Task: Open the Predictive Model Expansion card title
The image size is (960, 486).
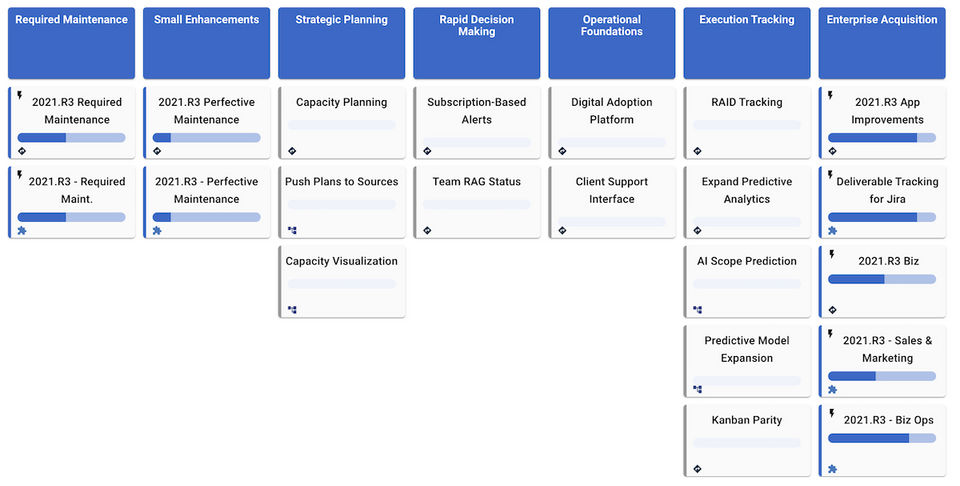Action: tap(747, 349)
